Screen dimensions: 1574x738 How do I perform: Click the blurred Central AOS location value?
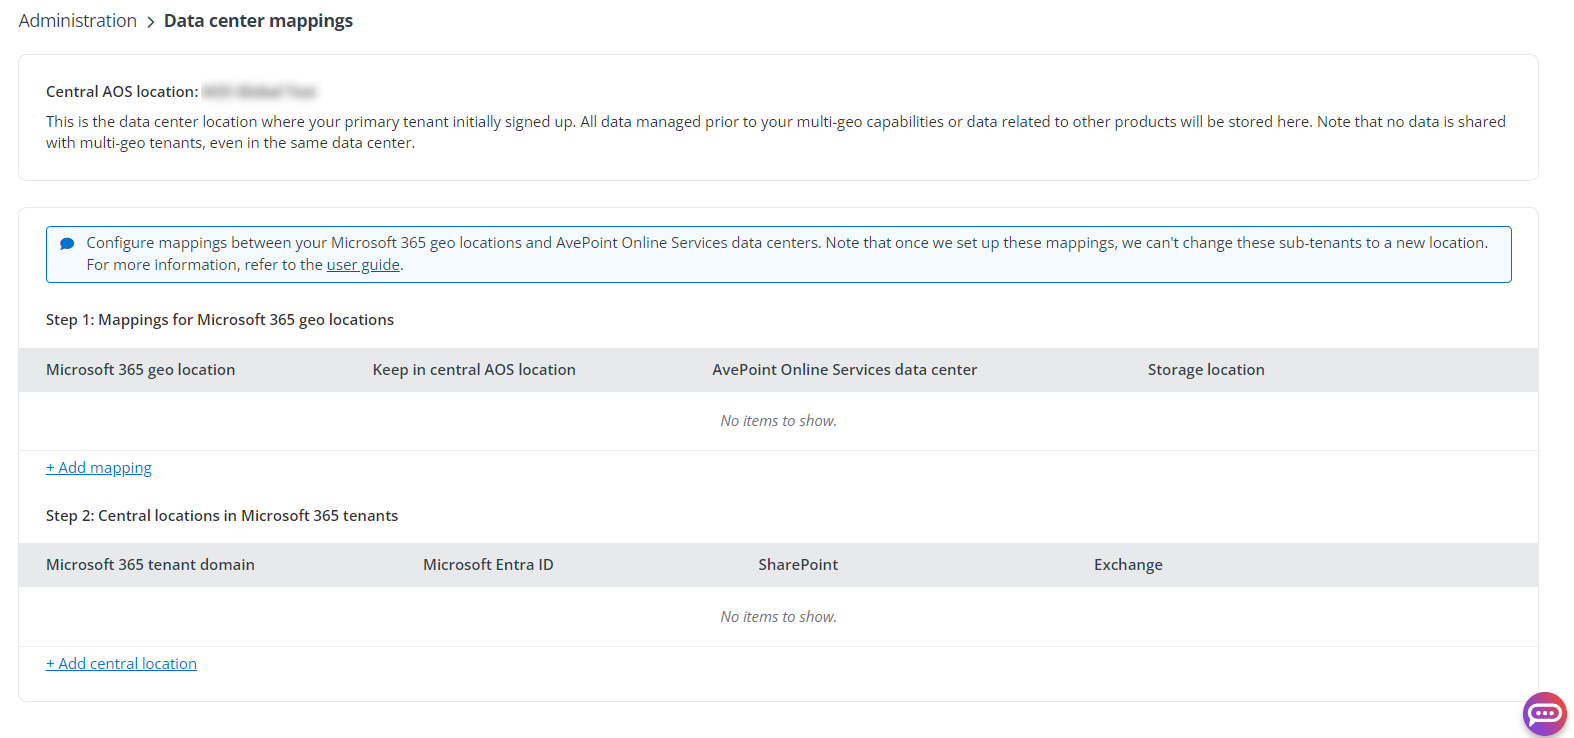(259, 92)
